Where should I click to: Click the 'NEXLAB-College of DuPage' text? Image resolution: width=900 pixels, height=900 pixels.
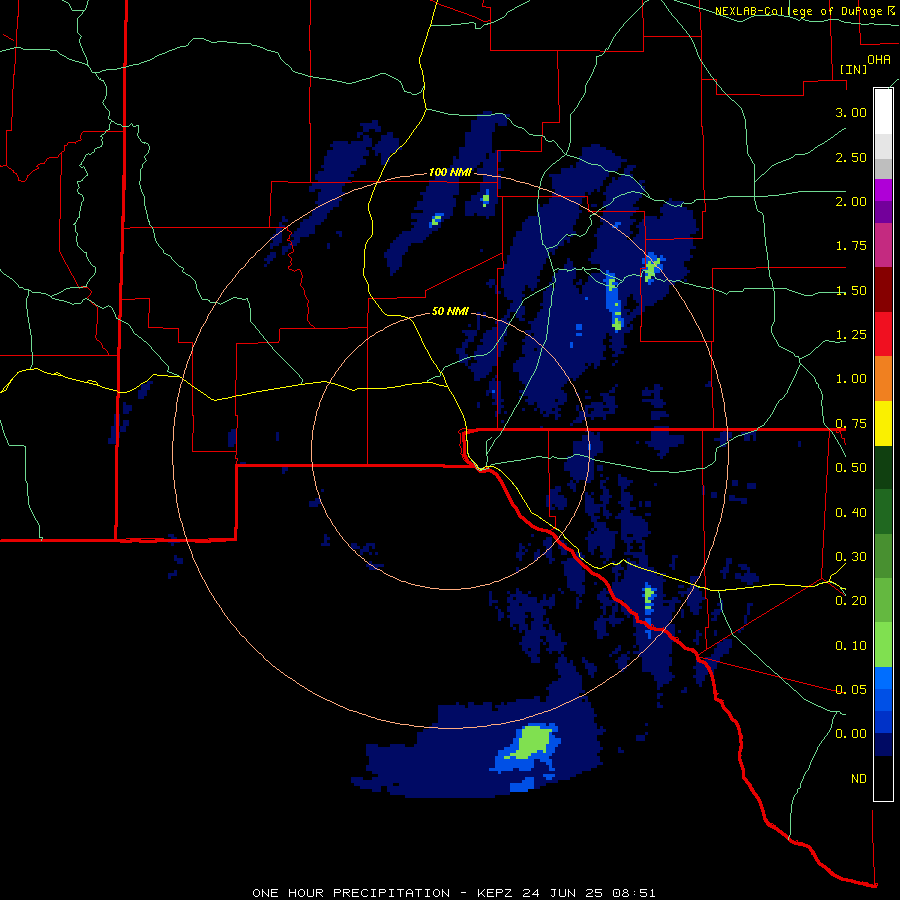[800, 11]
